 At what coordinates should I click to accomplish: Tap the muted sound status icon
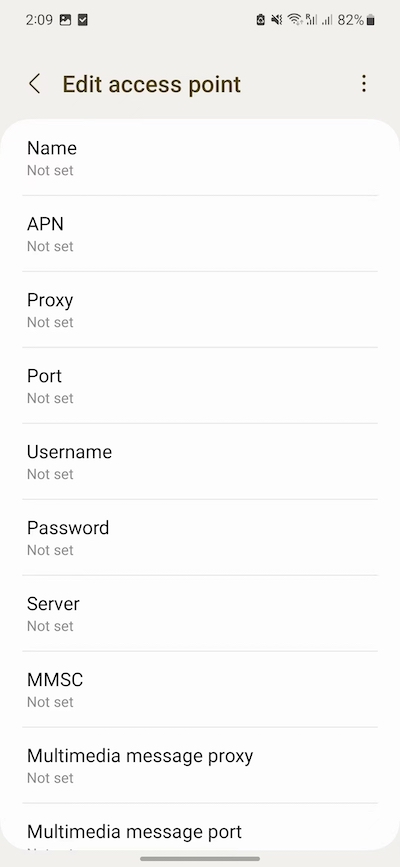277,20
